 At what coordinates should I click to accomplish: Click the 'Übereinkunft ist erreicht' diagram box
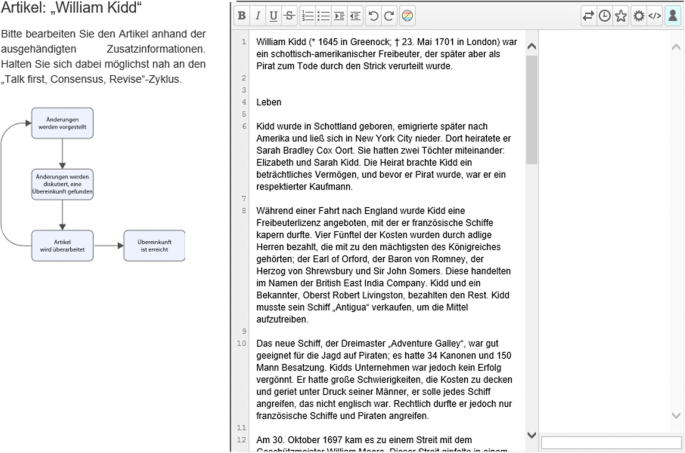click(154, 246)
